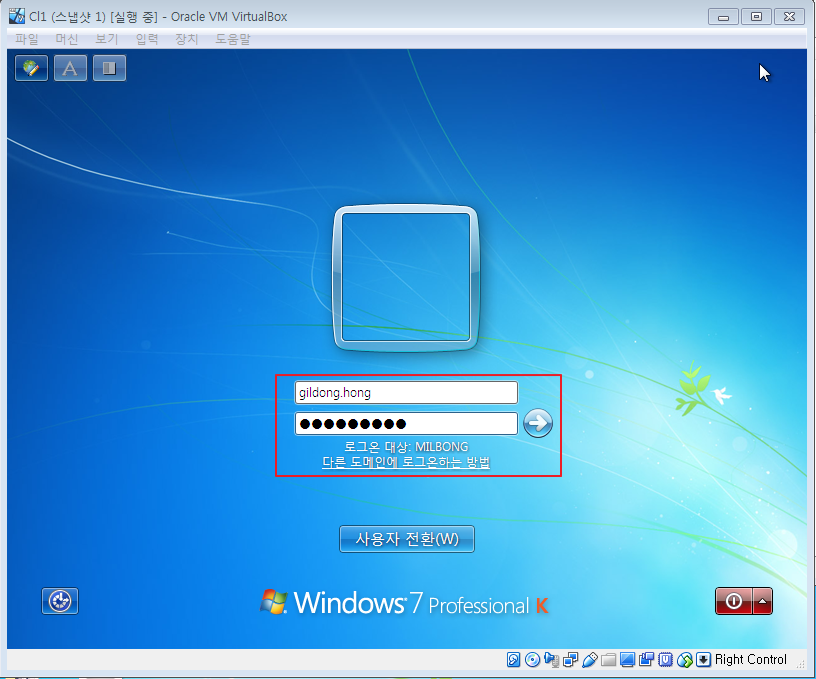The image size is (816, 679).
Task: Minimize the VirtualBox window
Action: pyautogui.click(x=723, y=17)
